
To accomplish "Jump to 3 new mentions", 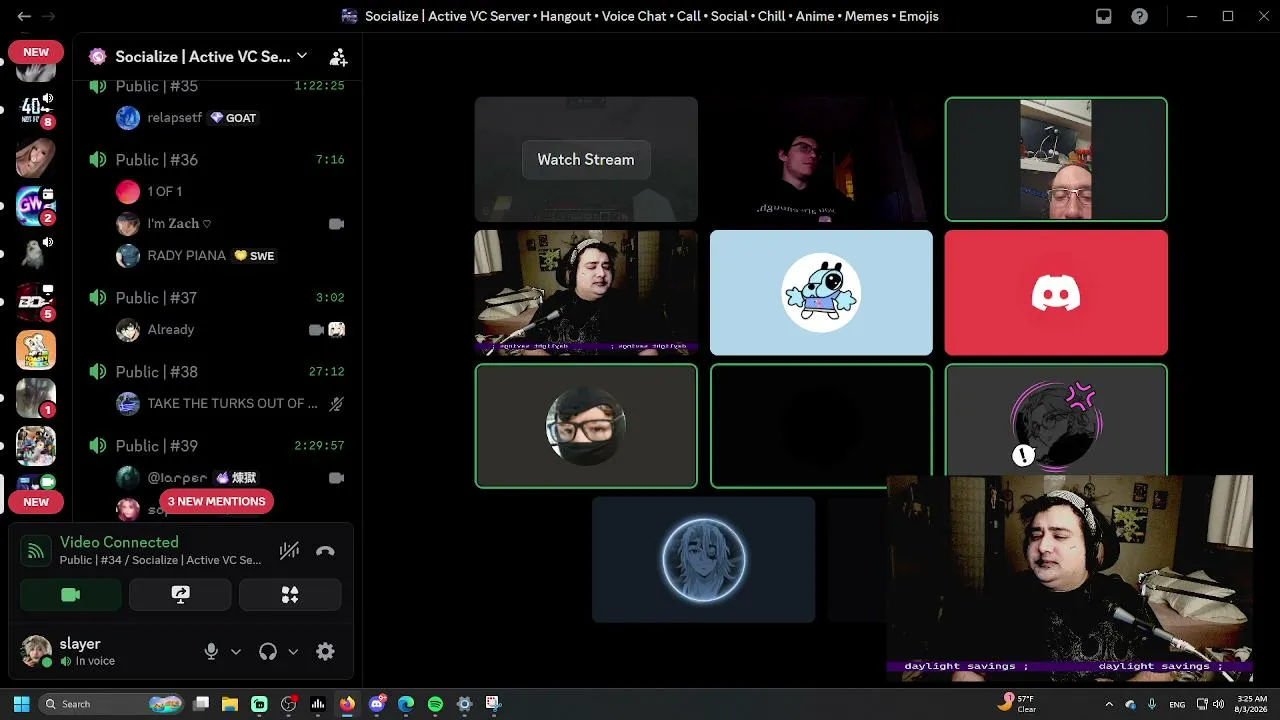I will pyautogui.click(x=216, y=502).
